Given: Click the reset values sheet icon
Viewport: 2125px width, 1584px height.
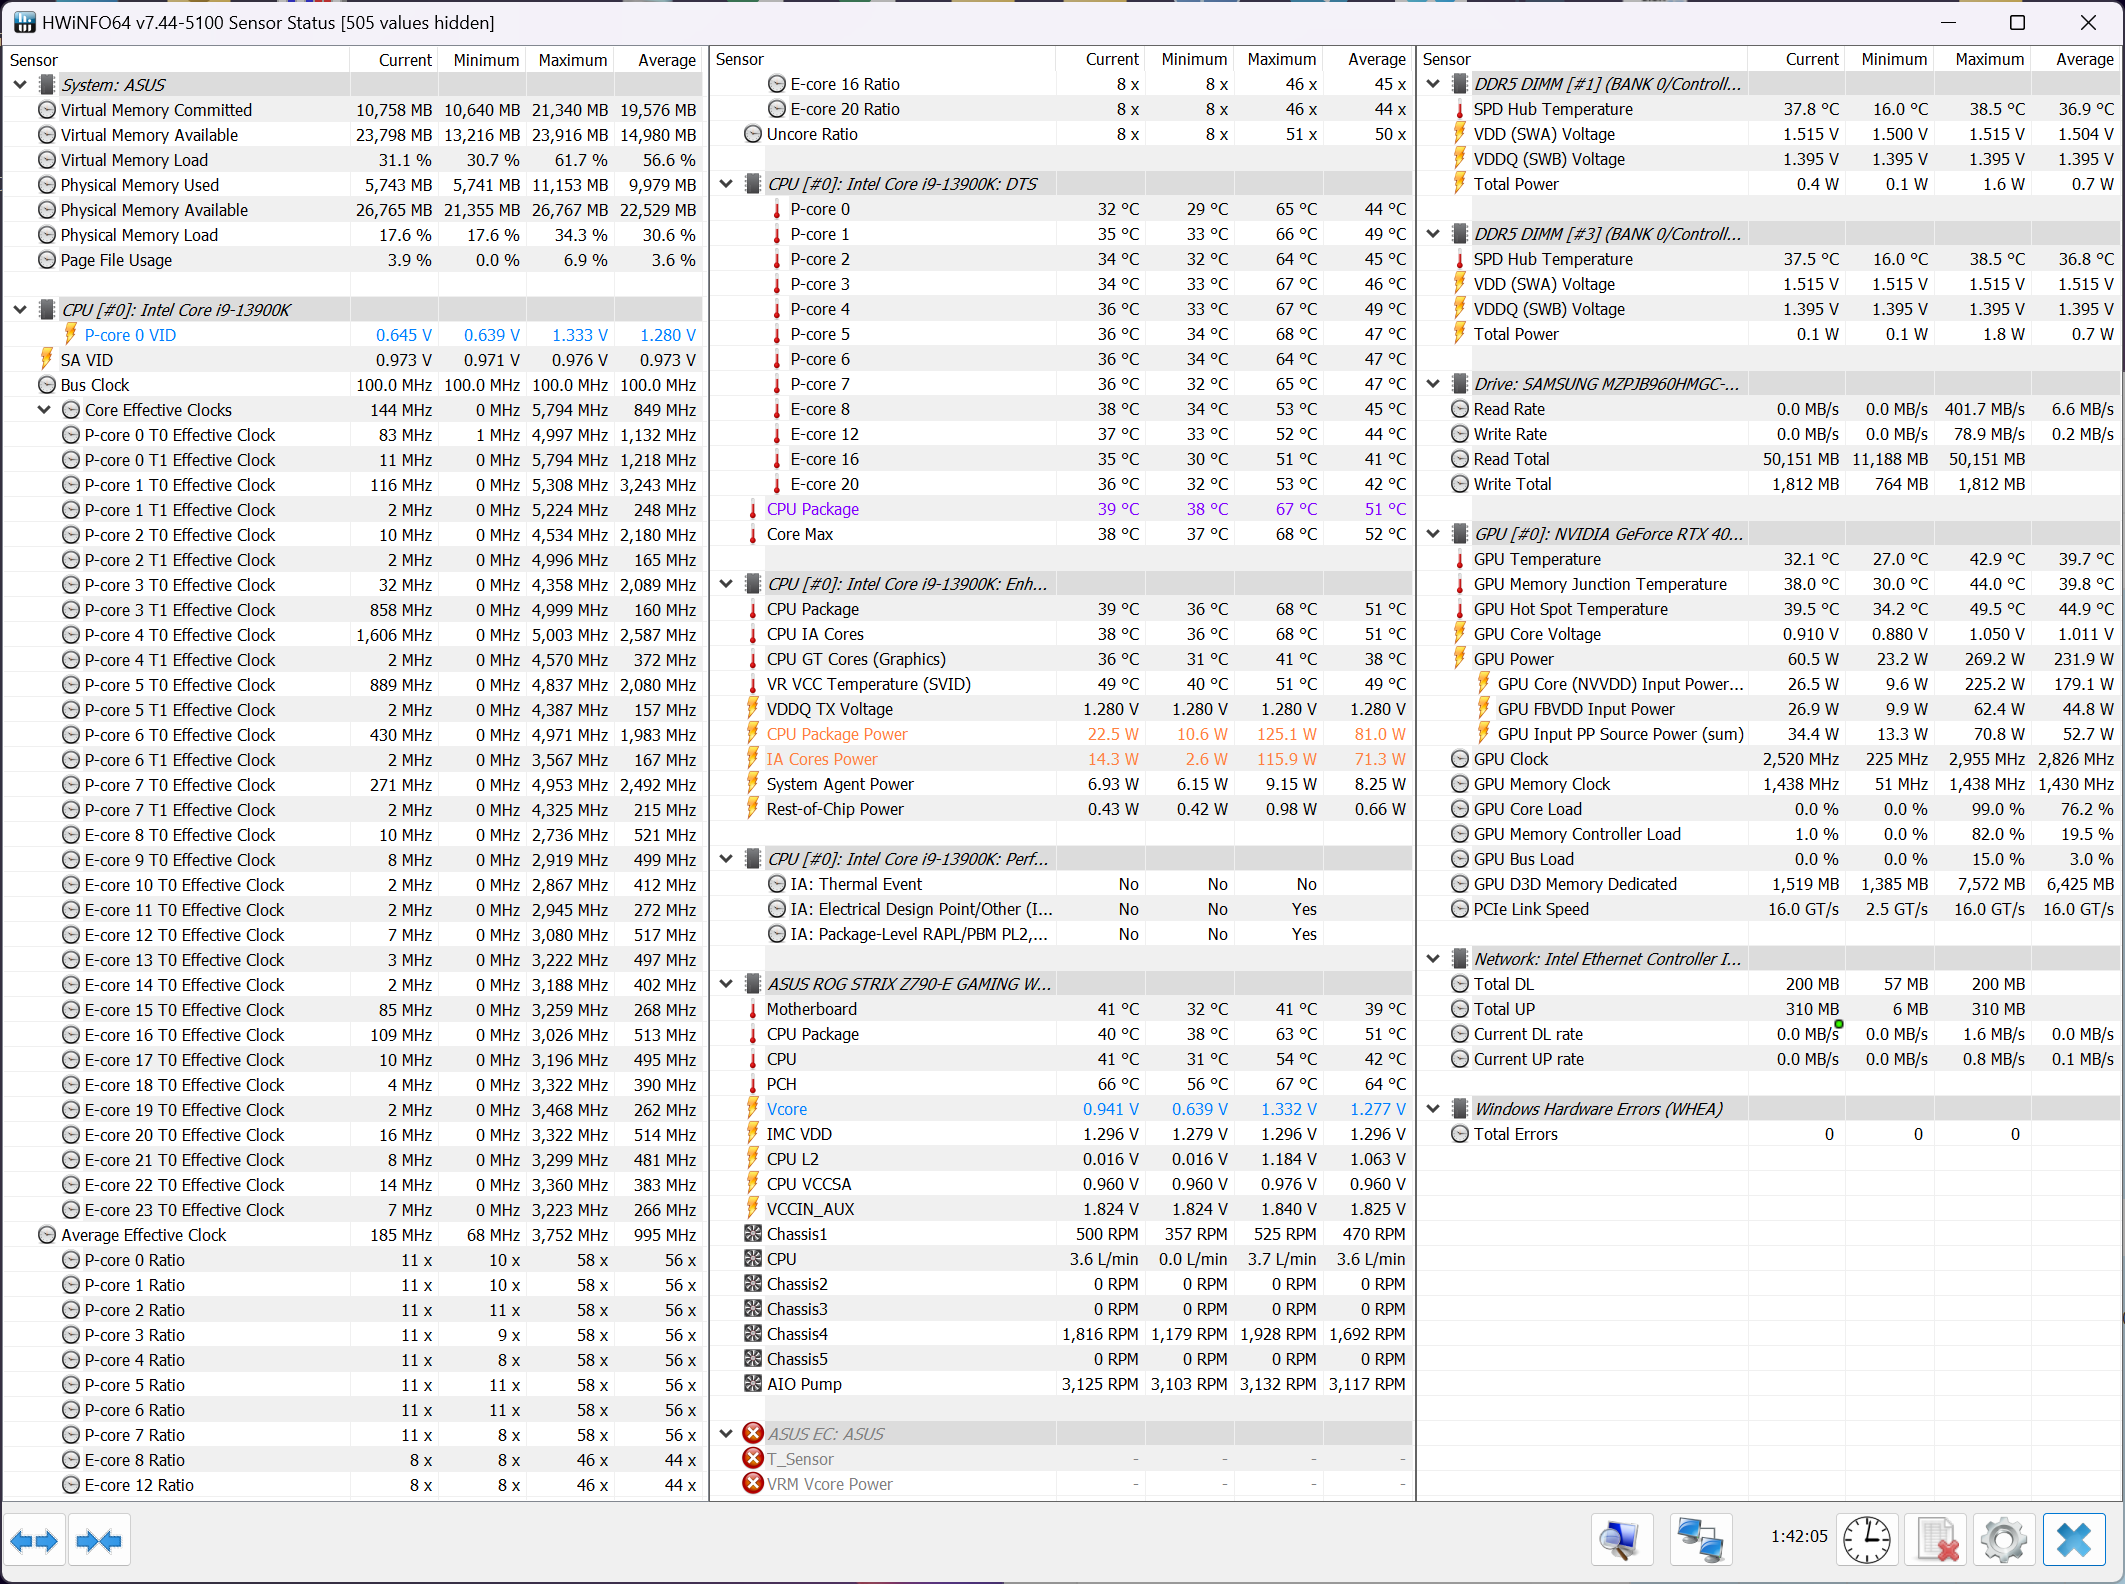Looking at the screenshot, I should click(x=1936, y=1540).
